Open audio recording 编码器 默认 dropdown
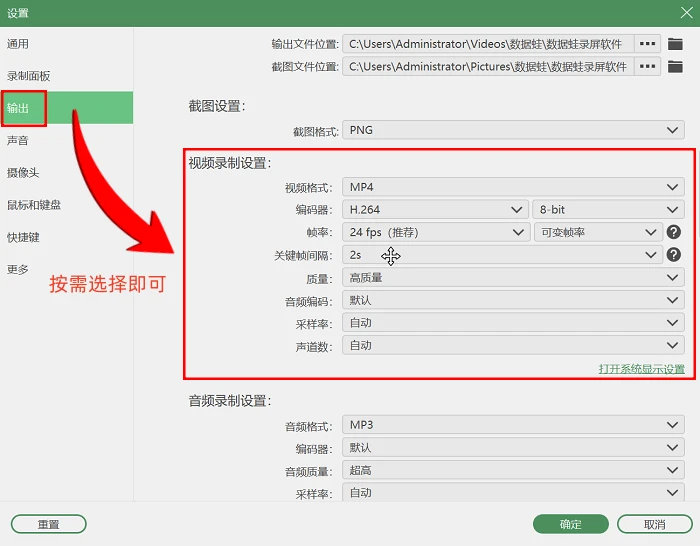This screenshot has height=546, width=700. click(x=513, y=447)
